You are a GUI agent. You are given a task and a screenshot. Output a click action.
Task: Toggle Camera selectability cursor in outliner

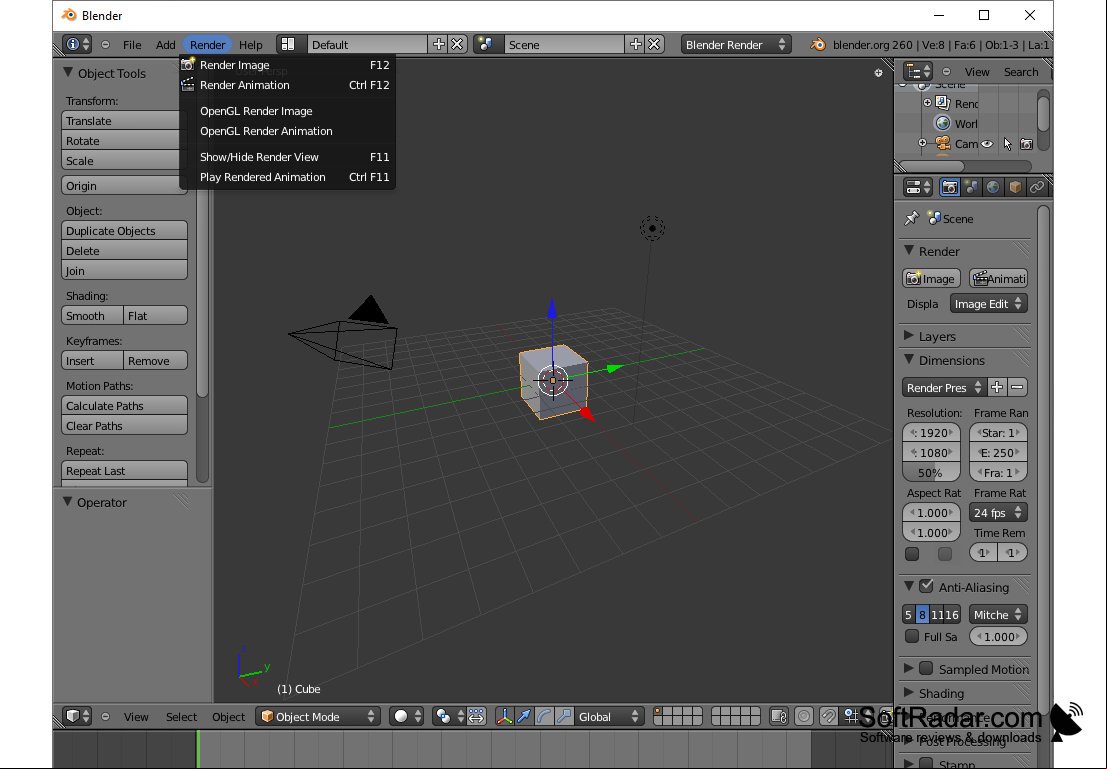1007,144
